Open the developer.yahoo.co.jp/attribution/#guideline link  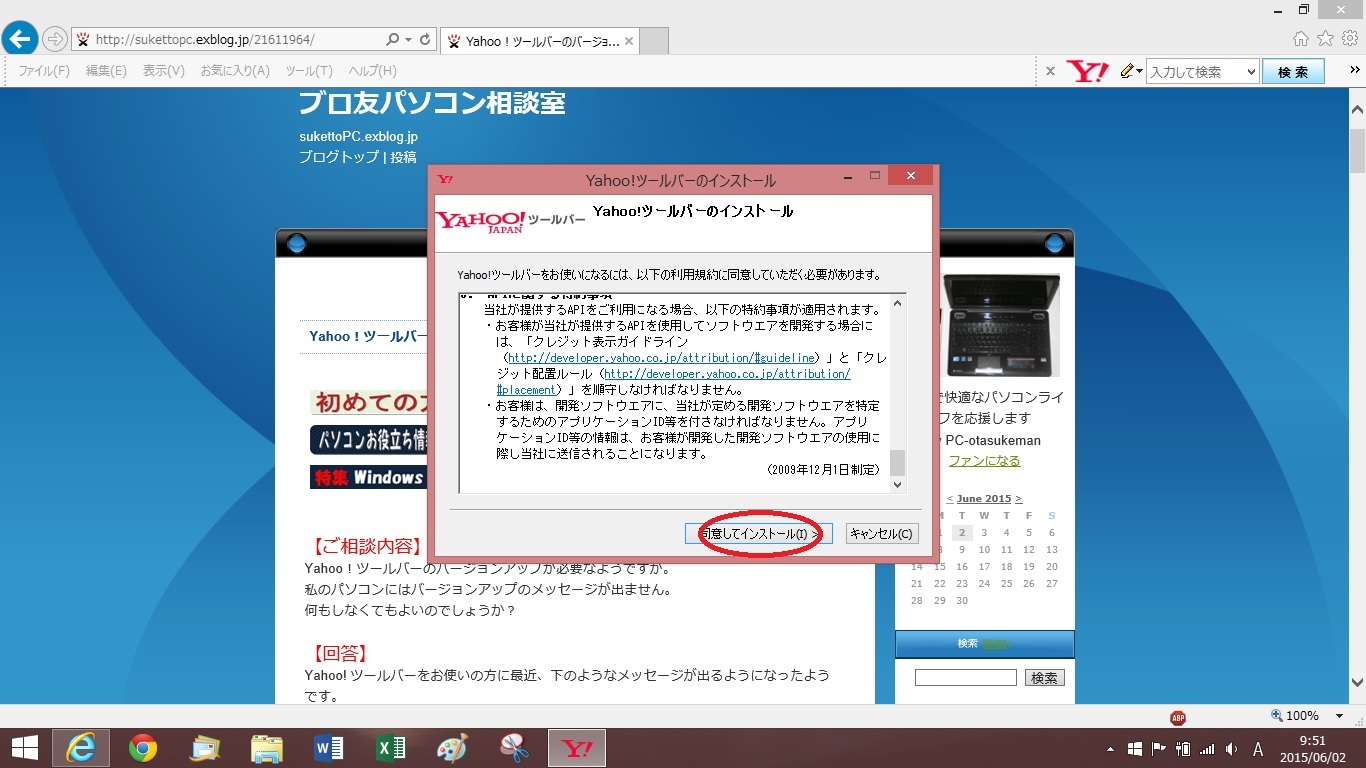(662, 357)
